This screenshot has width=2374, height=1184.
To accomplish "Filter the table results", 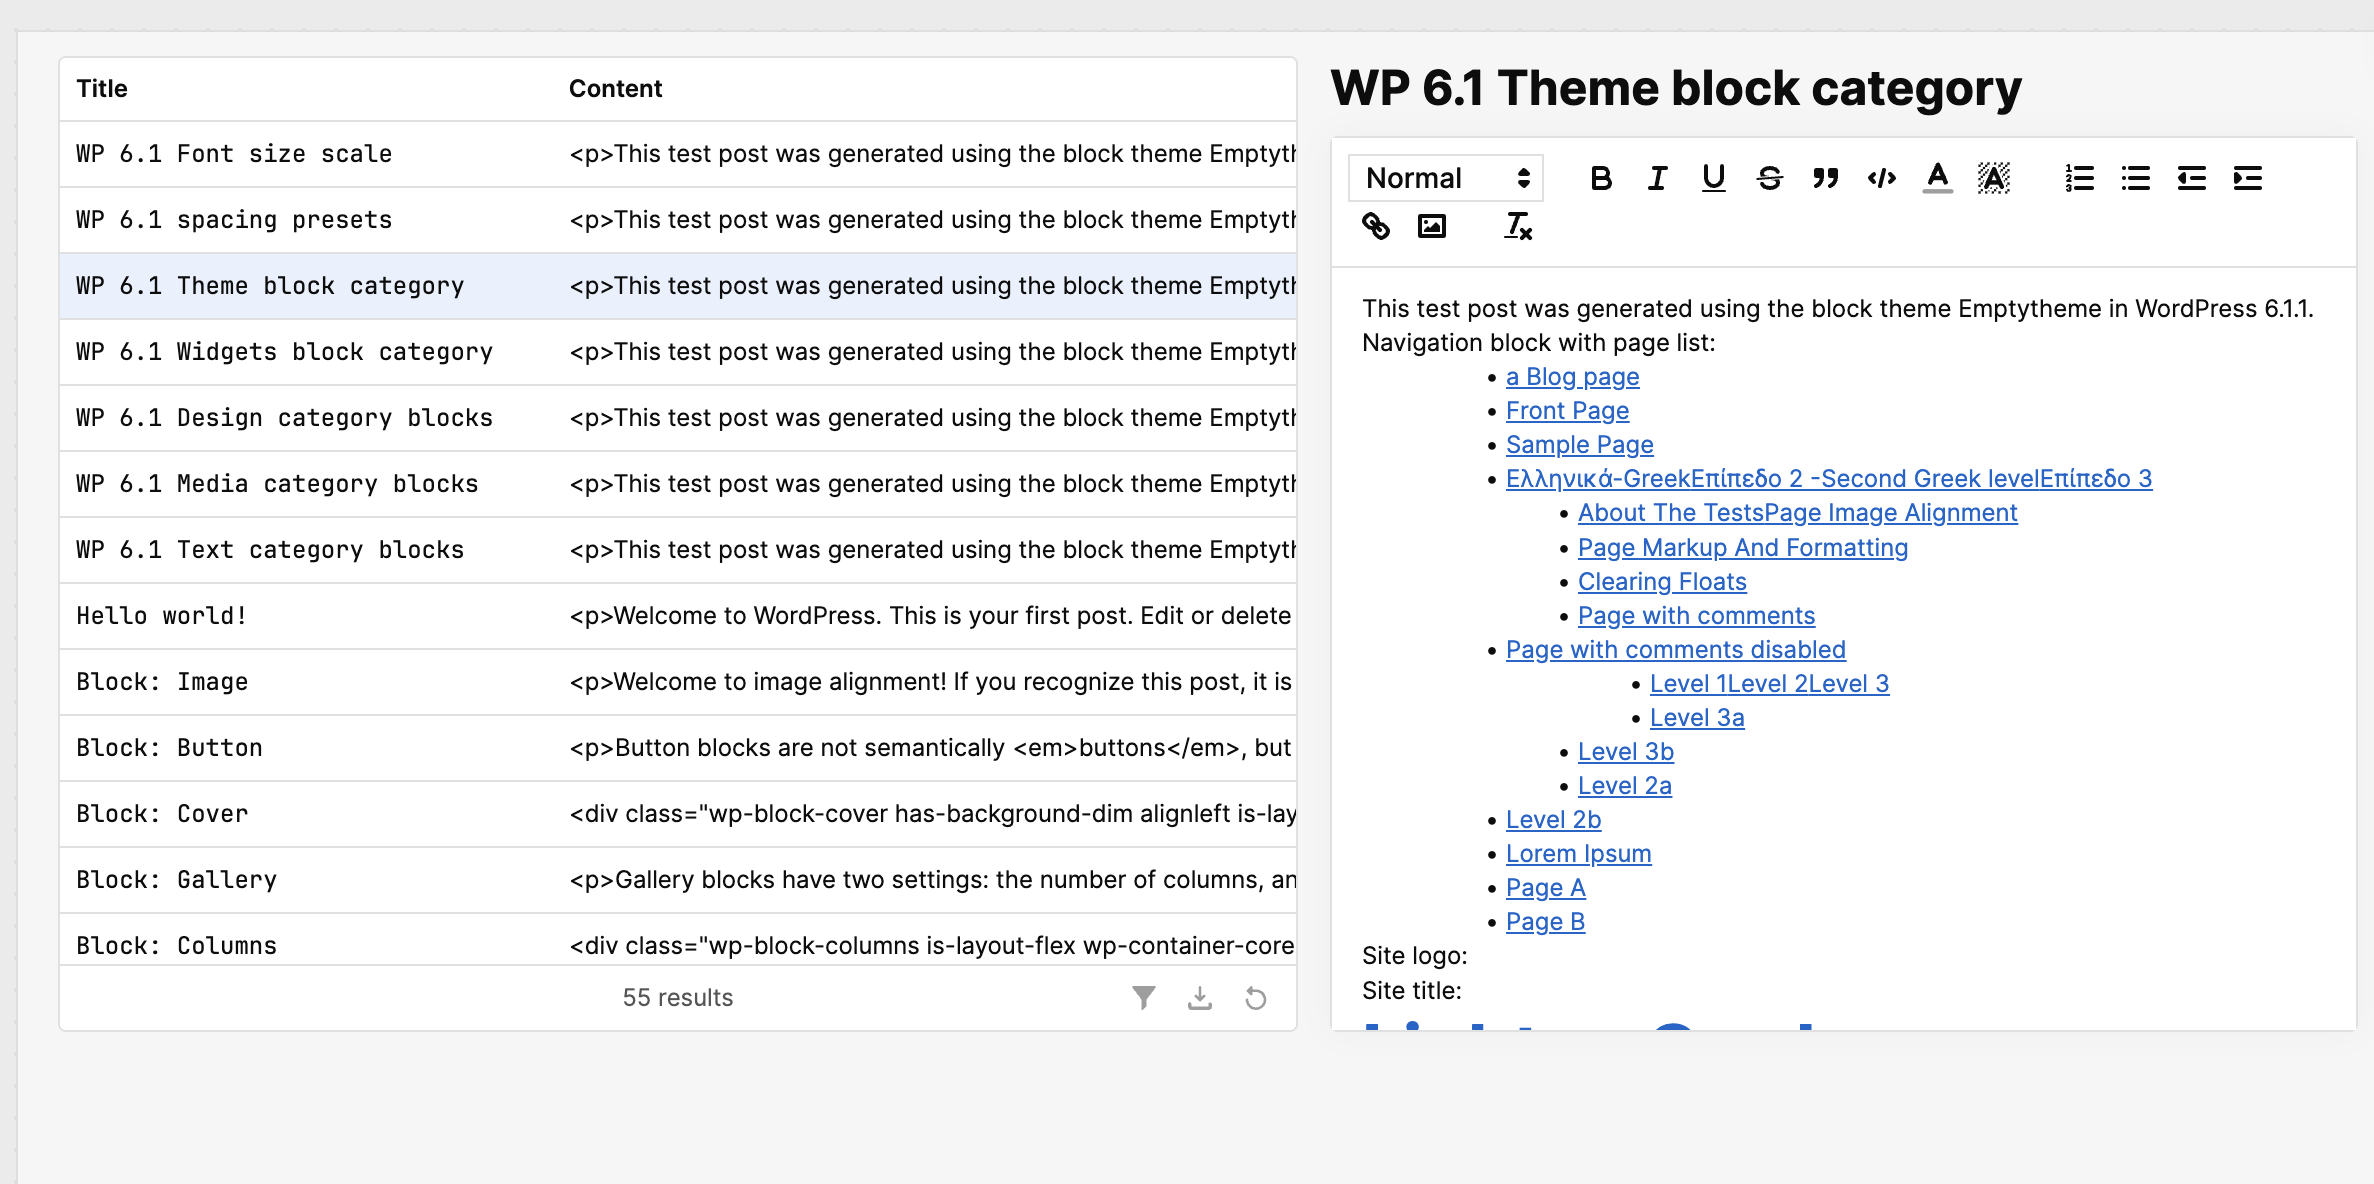I will [x=1143, y=997].
